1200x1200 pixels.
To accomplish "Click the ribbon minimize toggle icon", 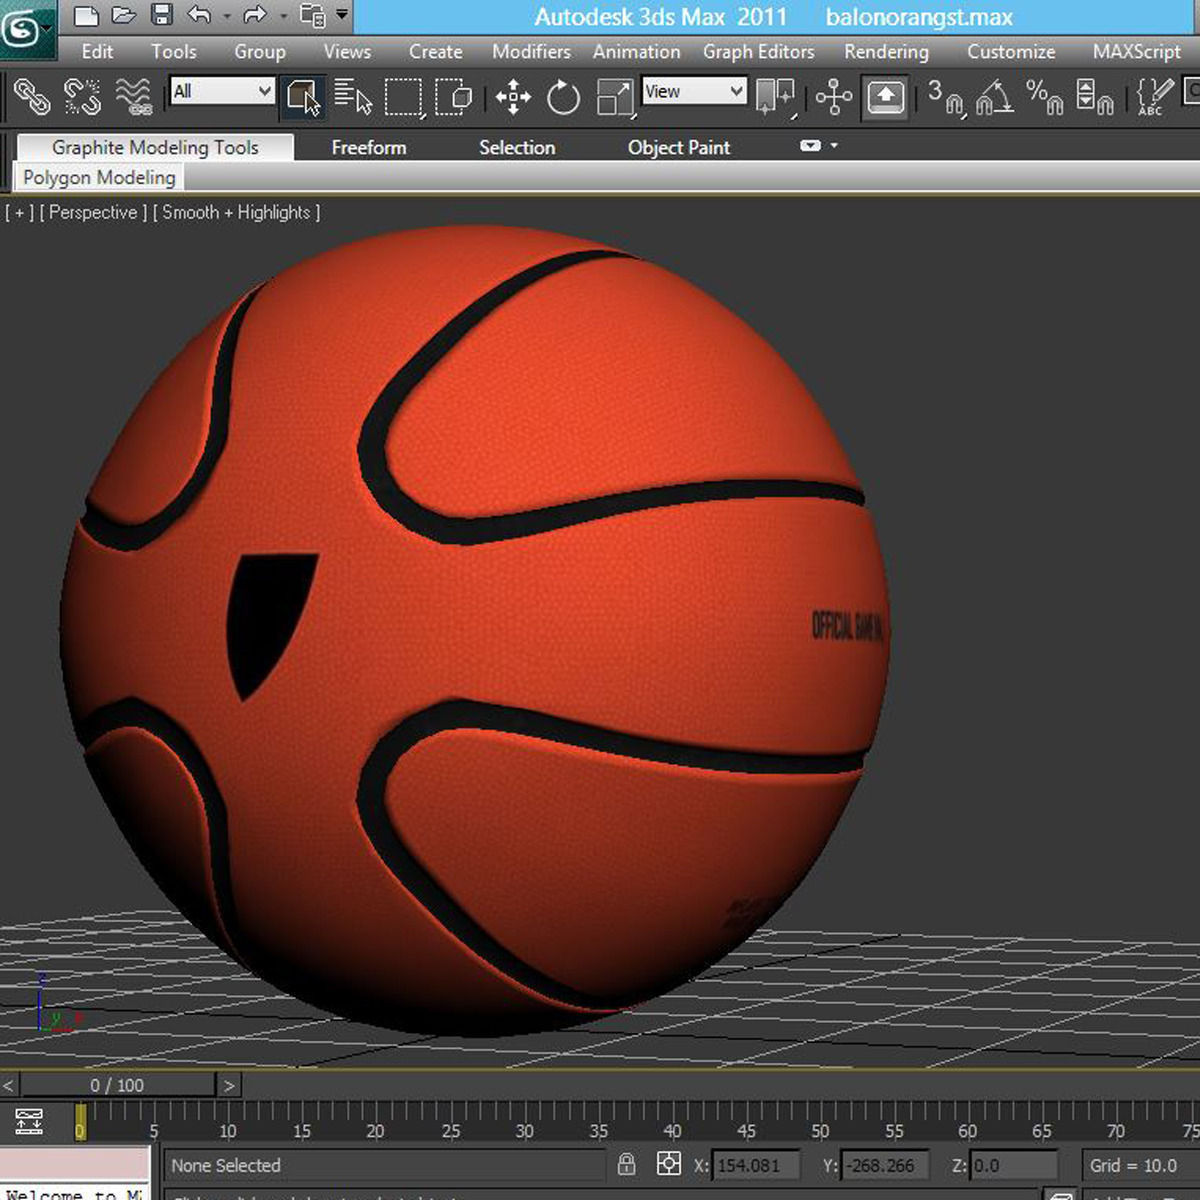I will pyautogui.click(x=810, y=146).
